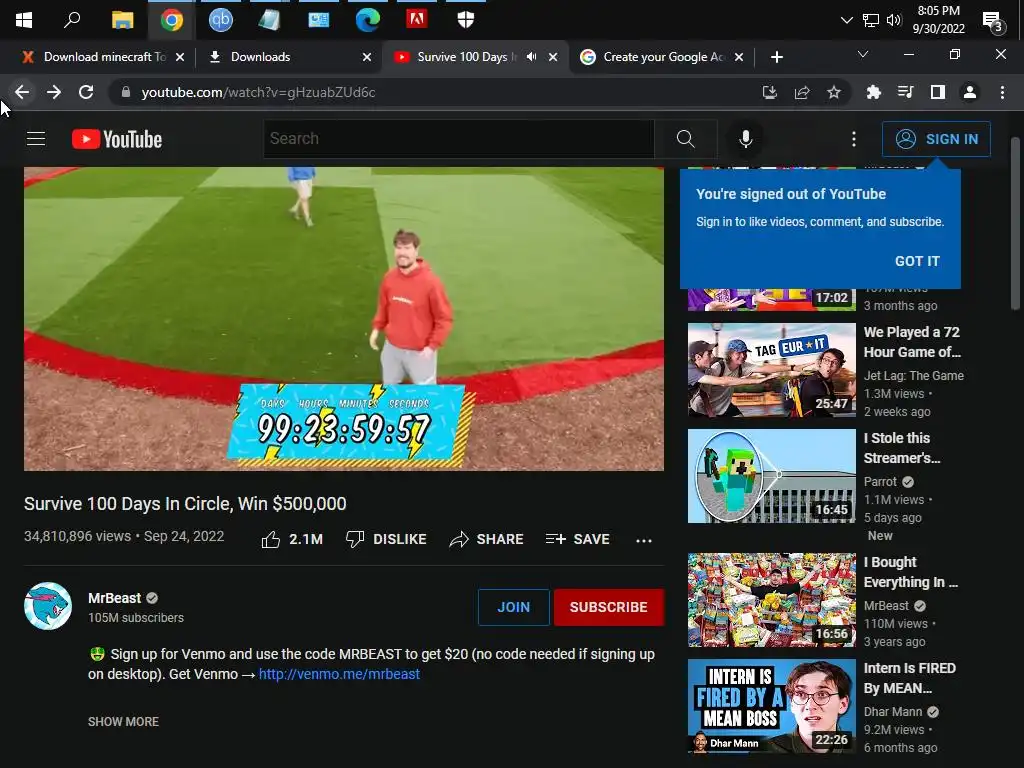
Task: Close the Downloads tab
Action: pyautogui.click(x=367, y=57)
